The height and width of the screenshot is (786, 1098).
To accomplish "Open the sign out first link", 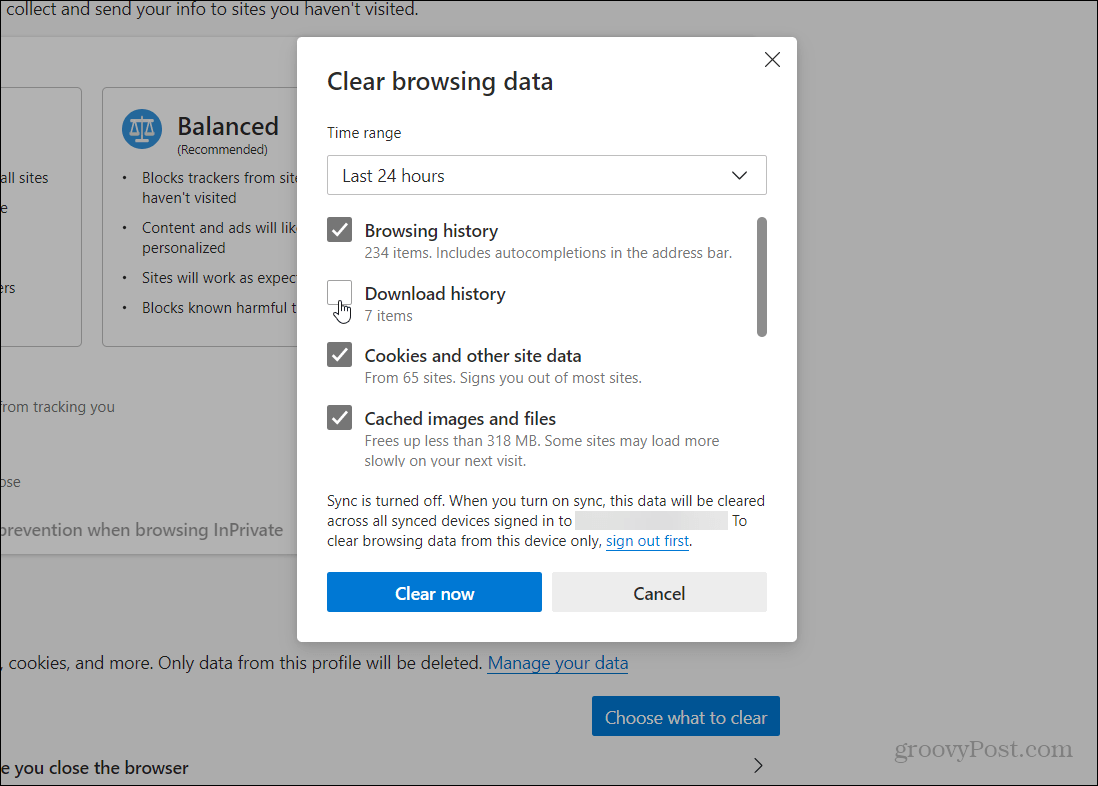I will click(647, 541).
